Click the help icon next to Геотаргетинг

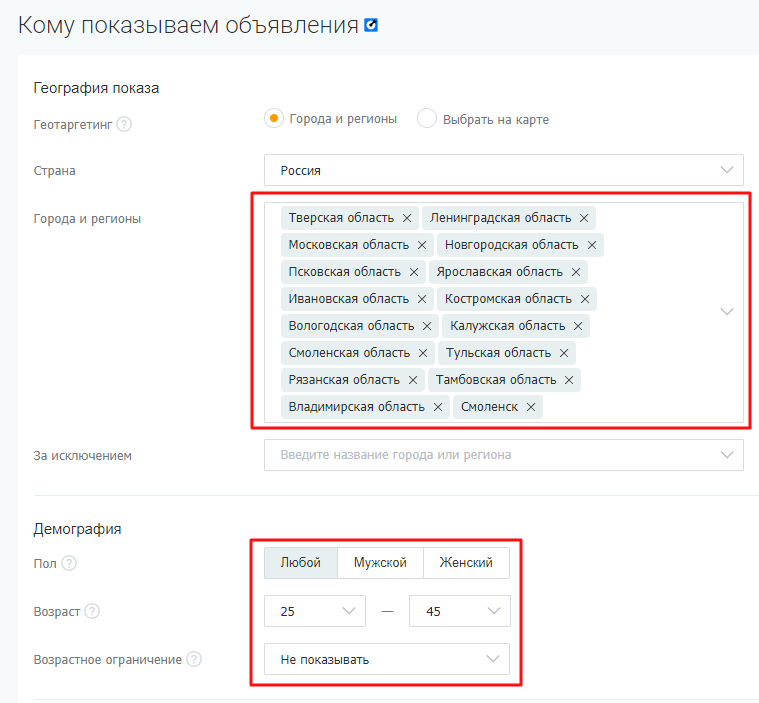point(124,125)
